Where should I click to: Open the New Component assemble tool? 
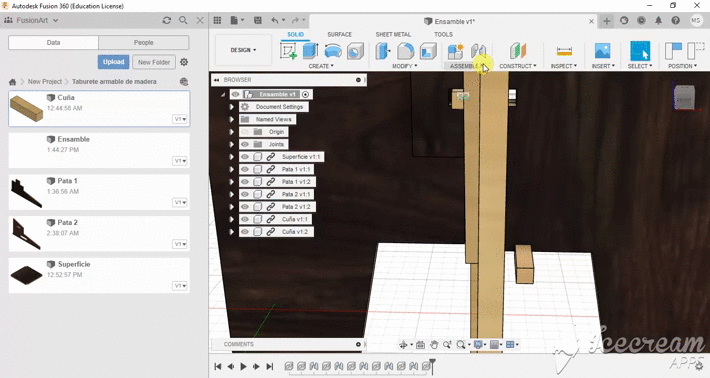click(455, 51)
